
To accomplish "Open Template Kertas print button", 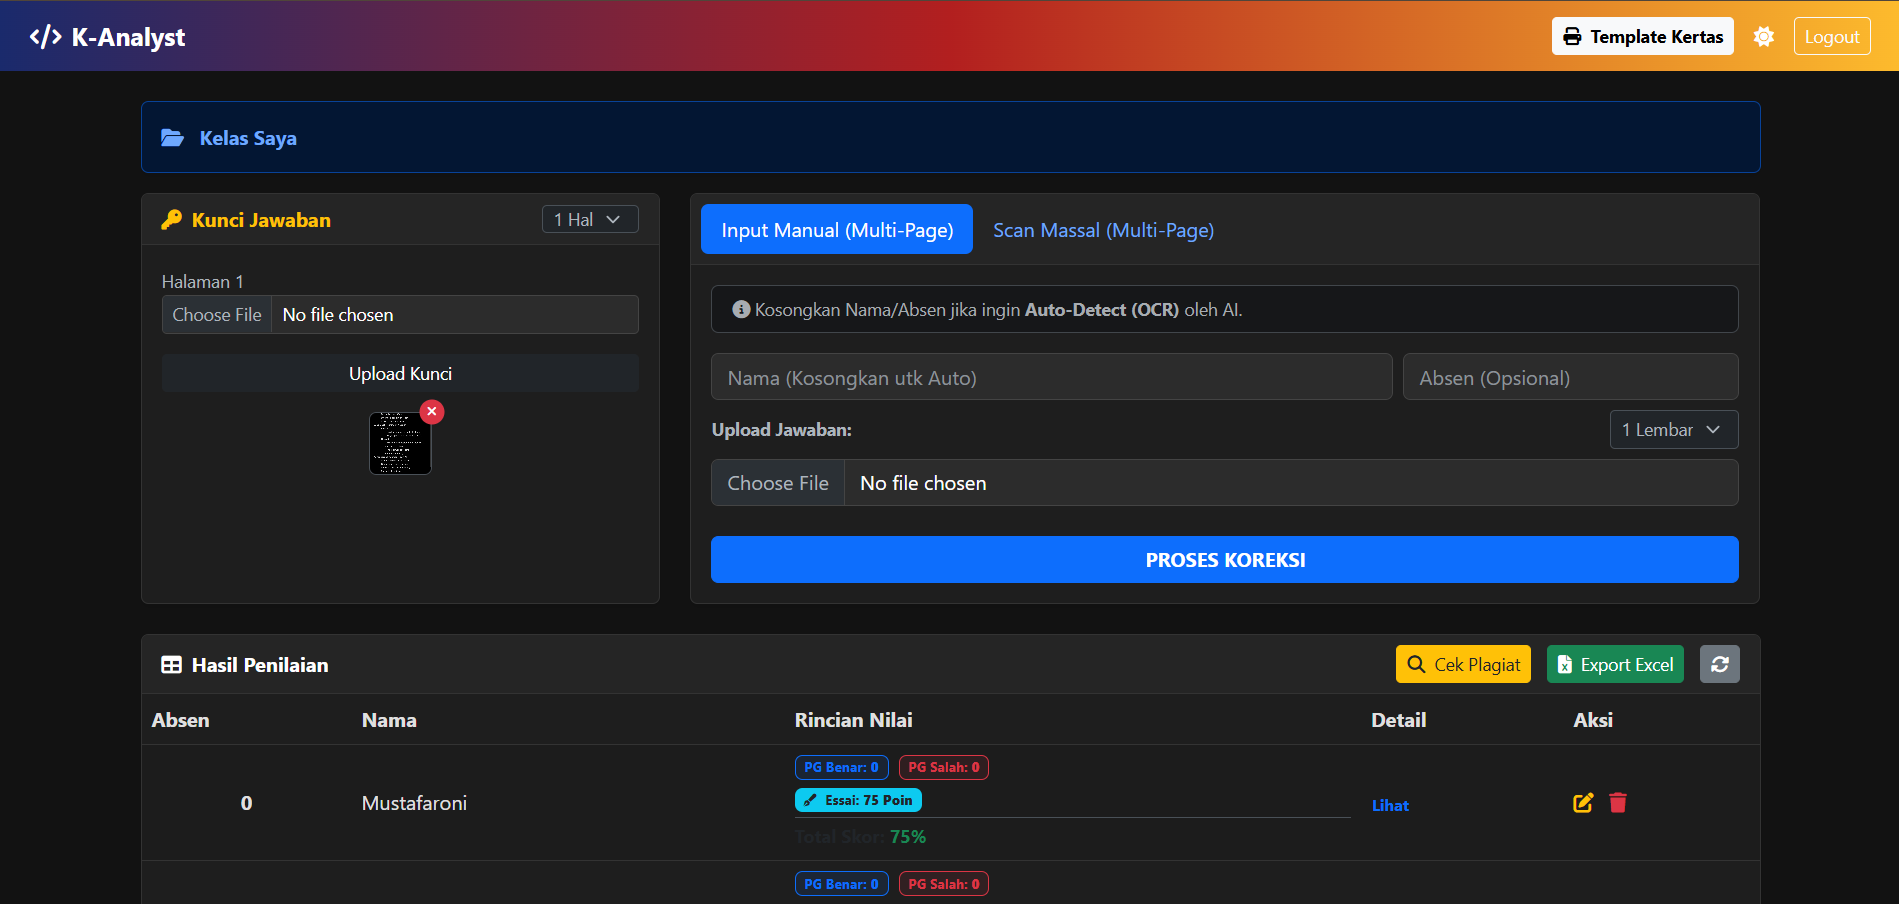I will (1642, 37).
